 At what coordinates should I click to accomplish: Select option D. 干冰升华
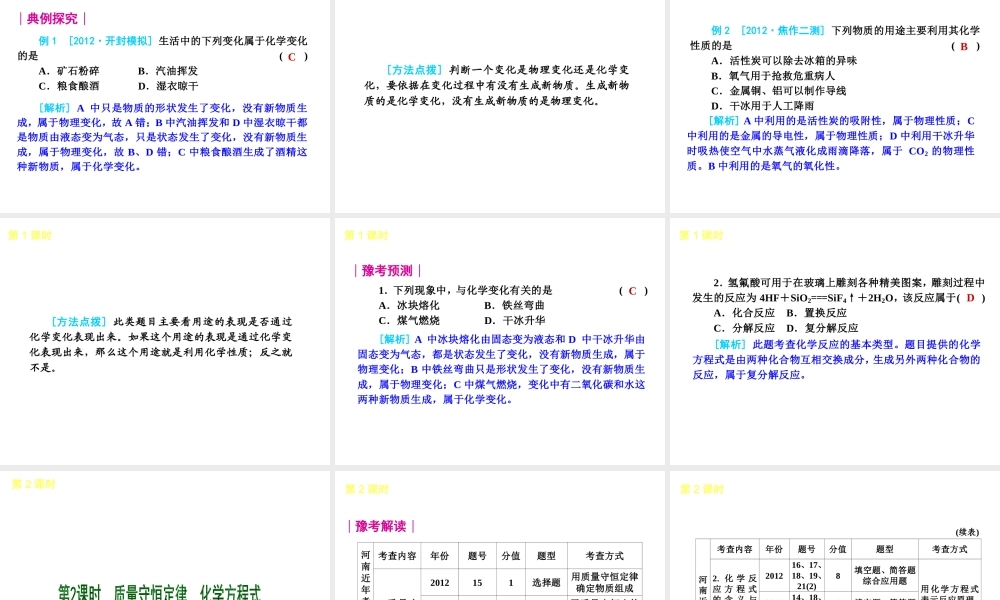[515, 321]
